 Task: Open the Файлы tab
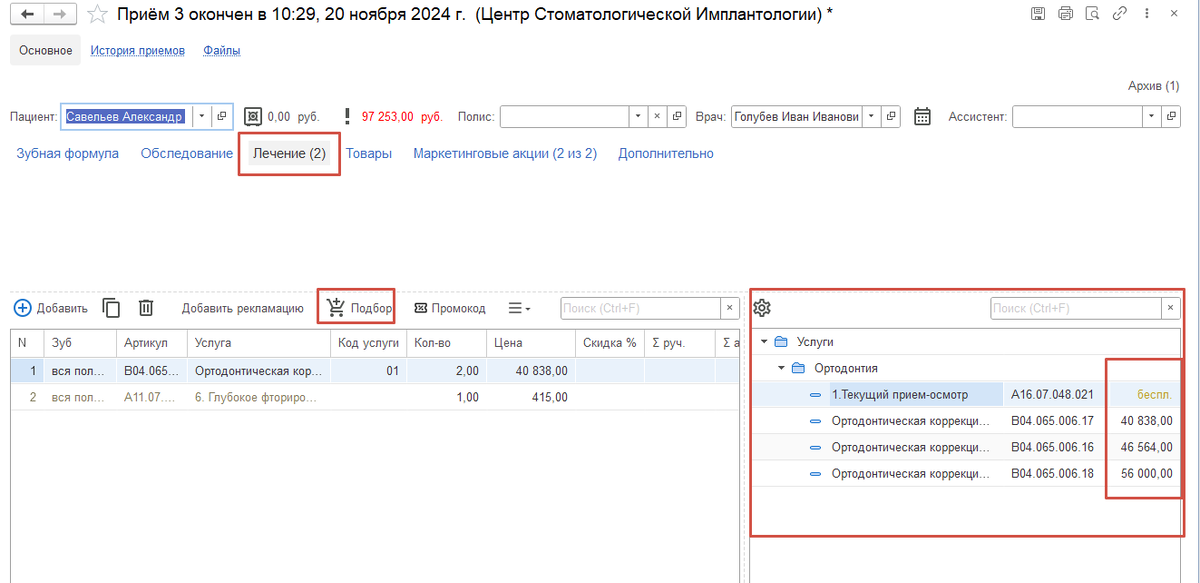click(x=221, y=50)
